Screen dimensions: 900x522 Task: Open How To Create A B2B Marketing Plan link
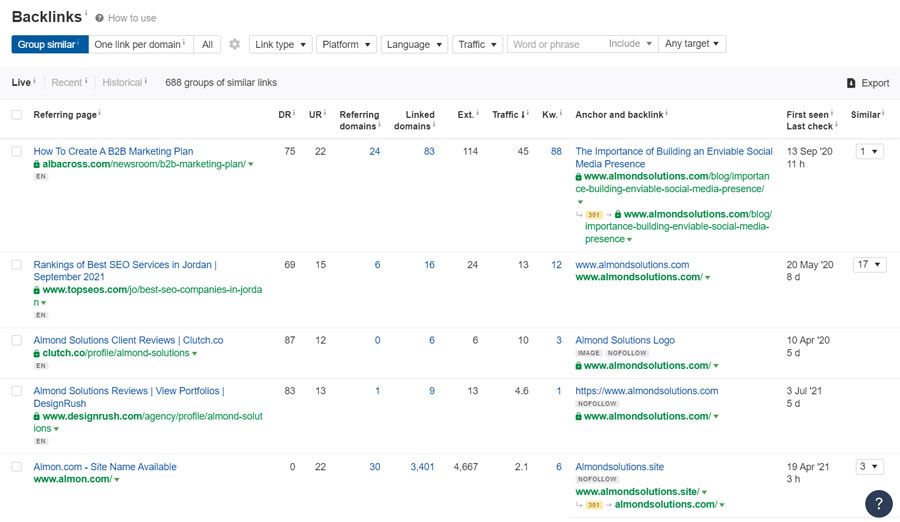point(113,152)
